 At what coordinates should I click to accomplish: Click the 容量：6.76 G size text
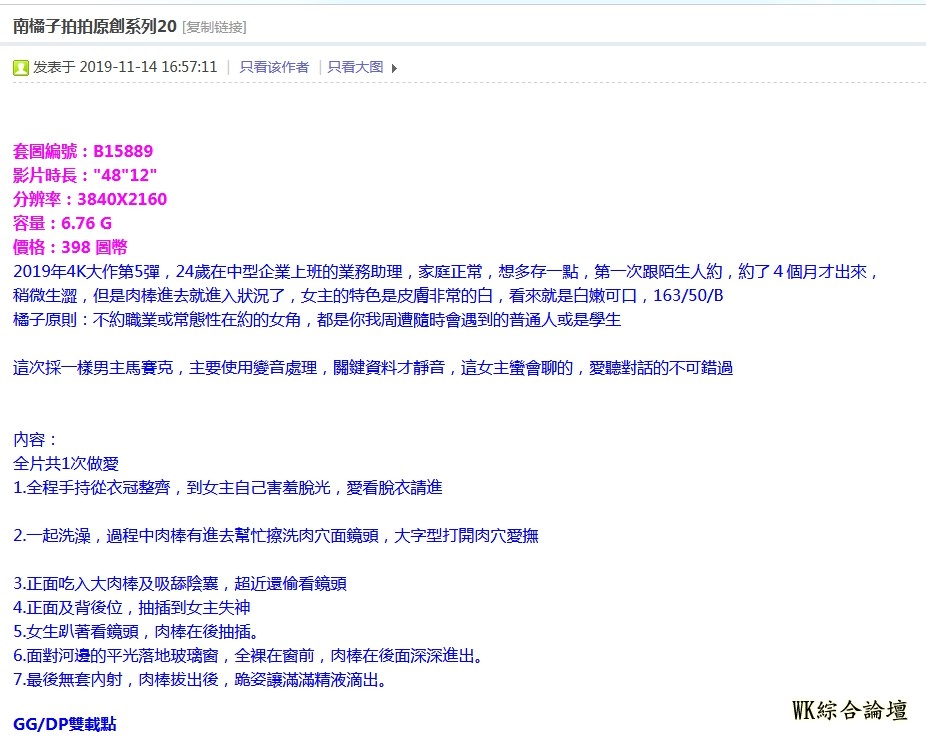[62, 223]
